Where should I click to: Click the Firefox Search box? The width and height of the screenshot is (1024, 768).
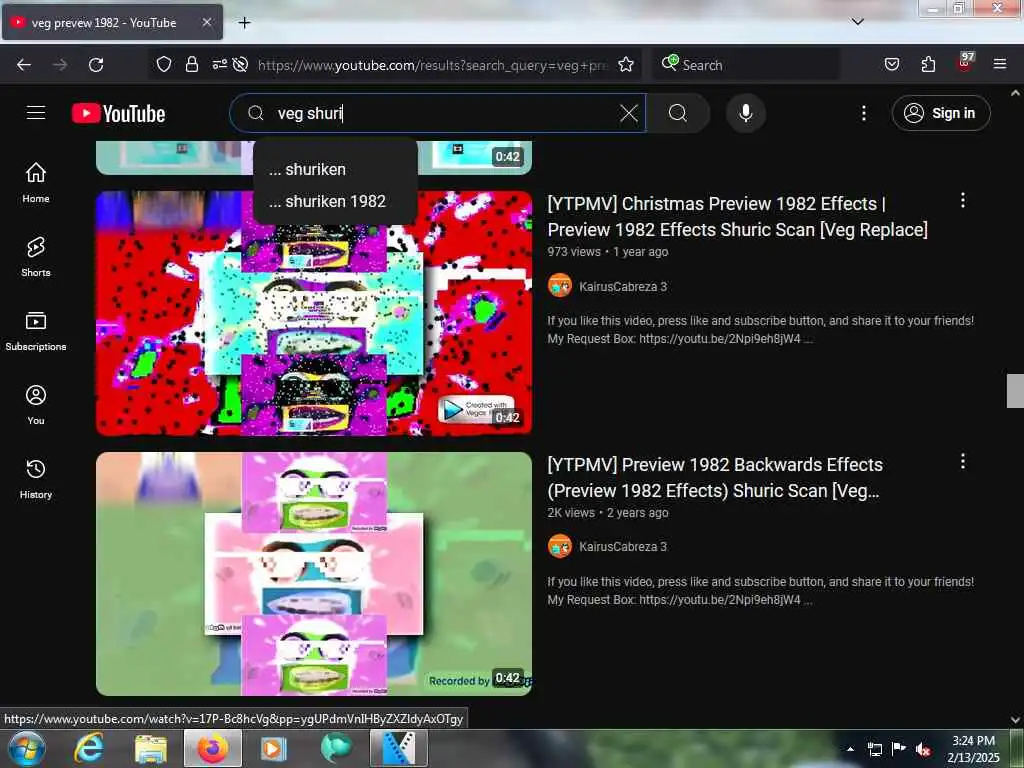coord(746,65)
